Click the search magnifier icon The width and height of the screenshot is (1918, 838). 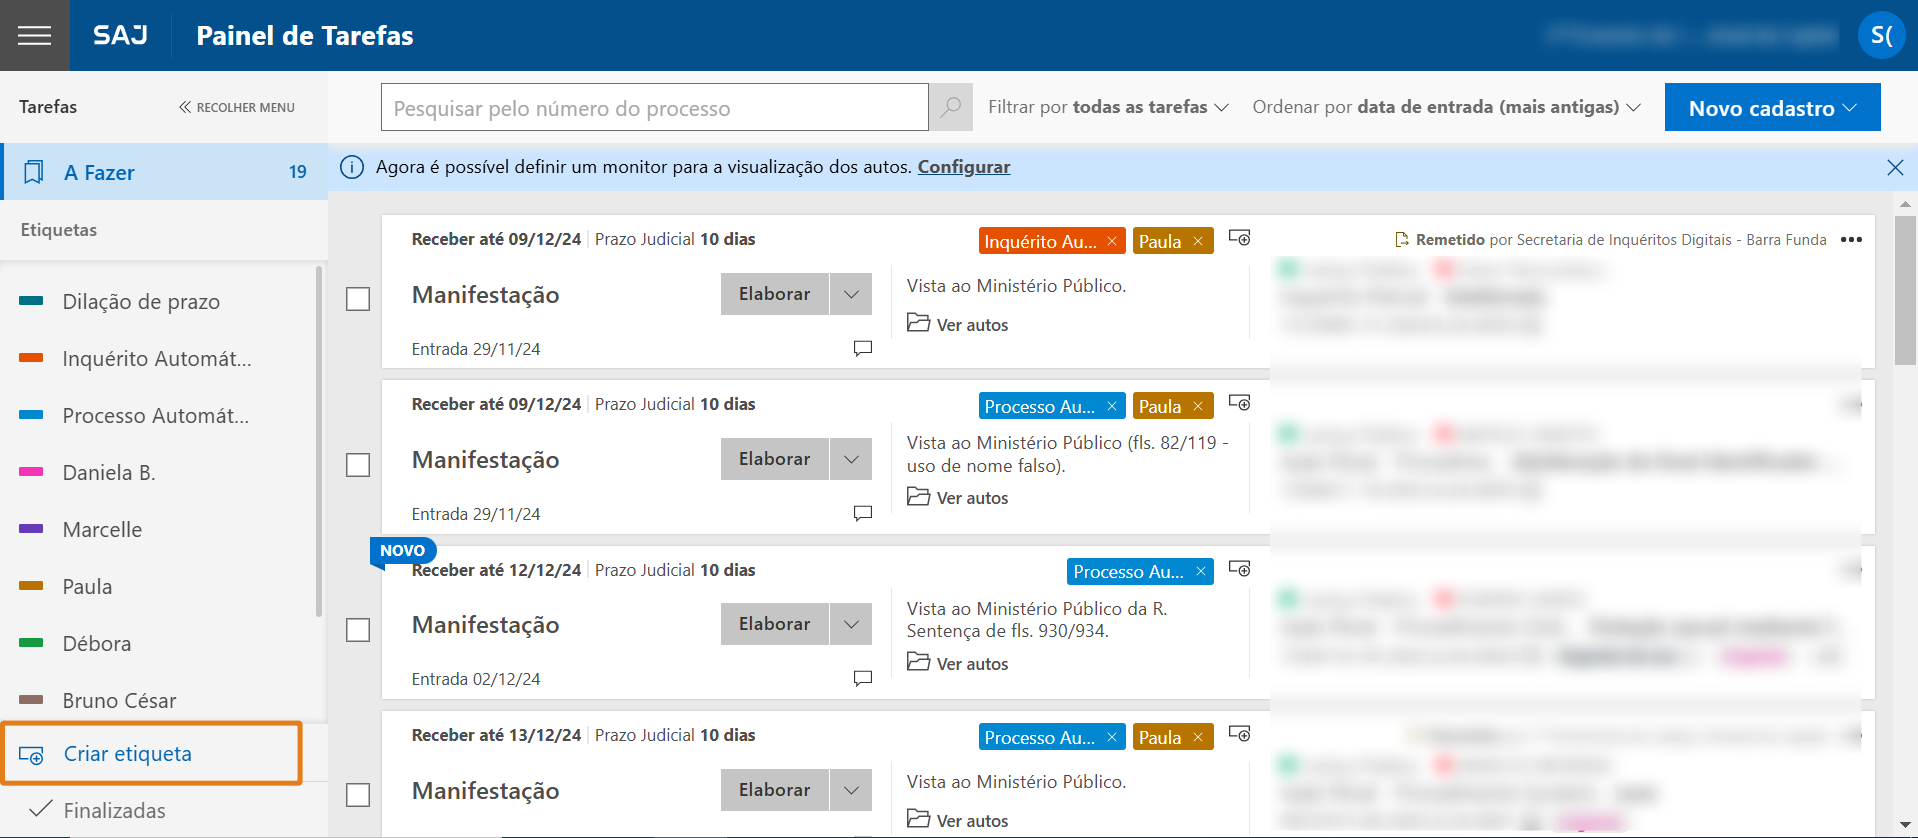951,107
